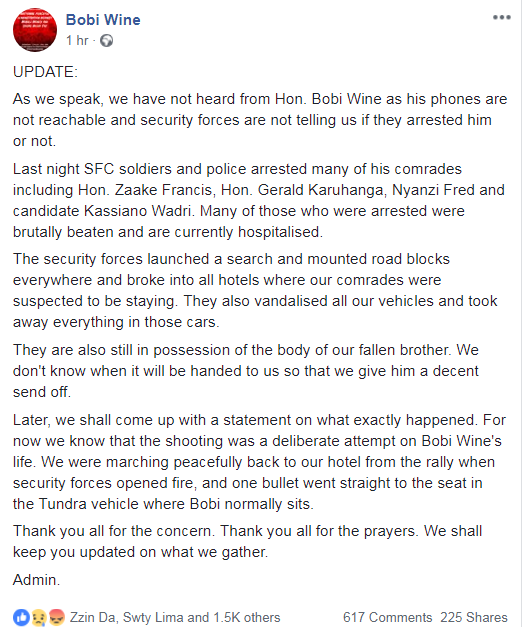The height and width of the screenshot is (627, 522).
Task: Open the Bobi Wine page name link
Action: click(103, 20)
